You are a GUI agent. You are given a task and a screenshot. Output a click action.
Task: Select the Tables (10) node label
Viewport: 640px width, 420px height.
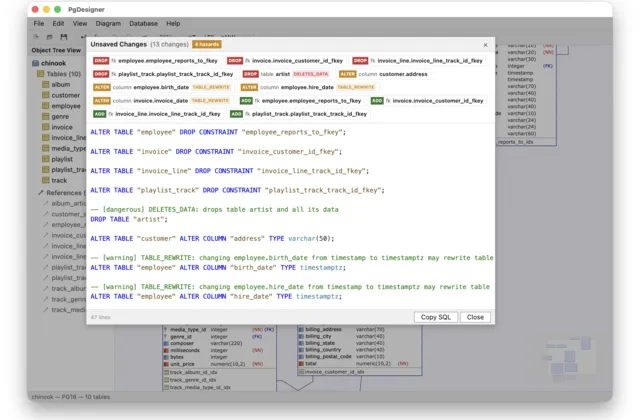pyautogui.click(x=64, y=74)
